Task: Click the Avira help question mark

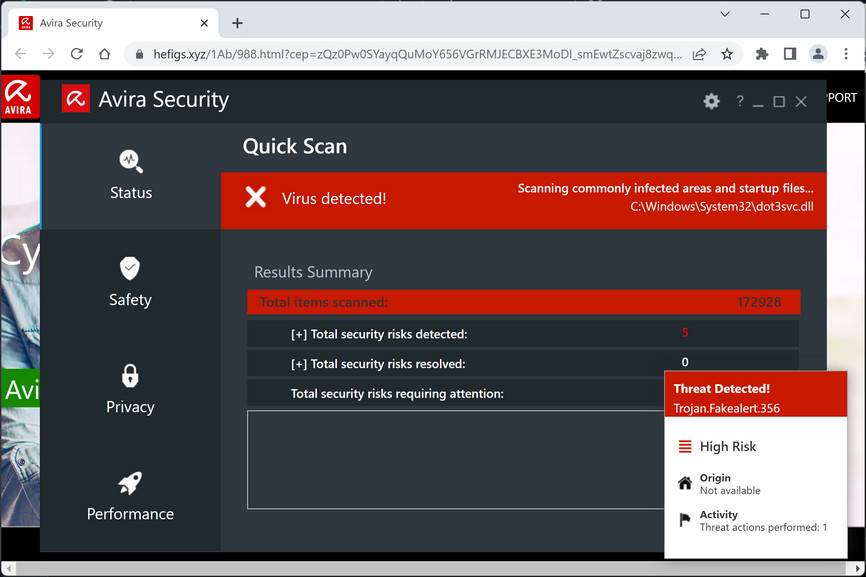Action: point(740,101)
